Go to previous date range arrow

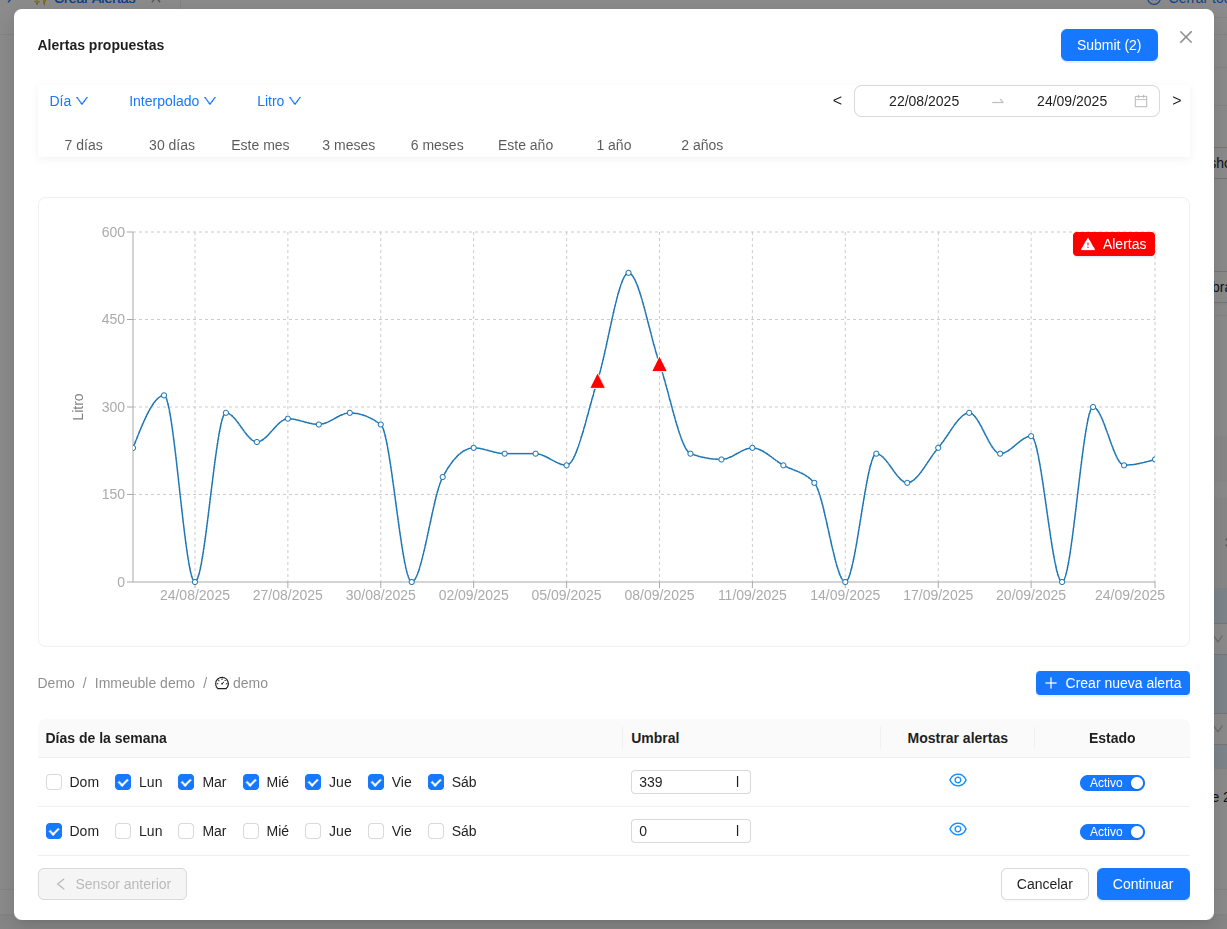(837, 101)
